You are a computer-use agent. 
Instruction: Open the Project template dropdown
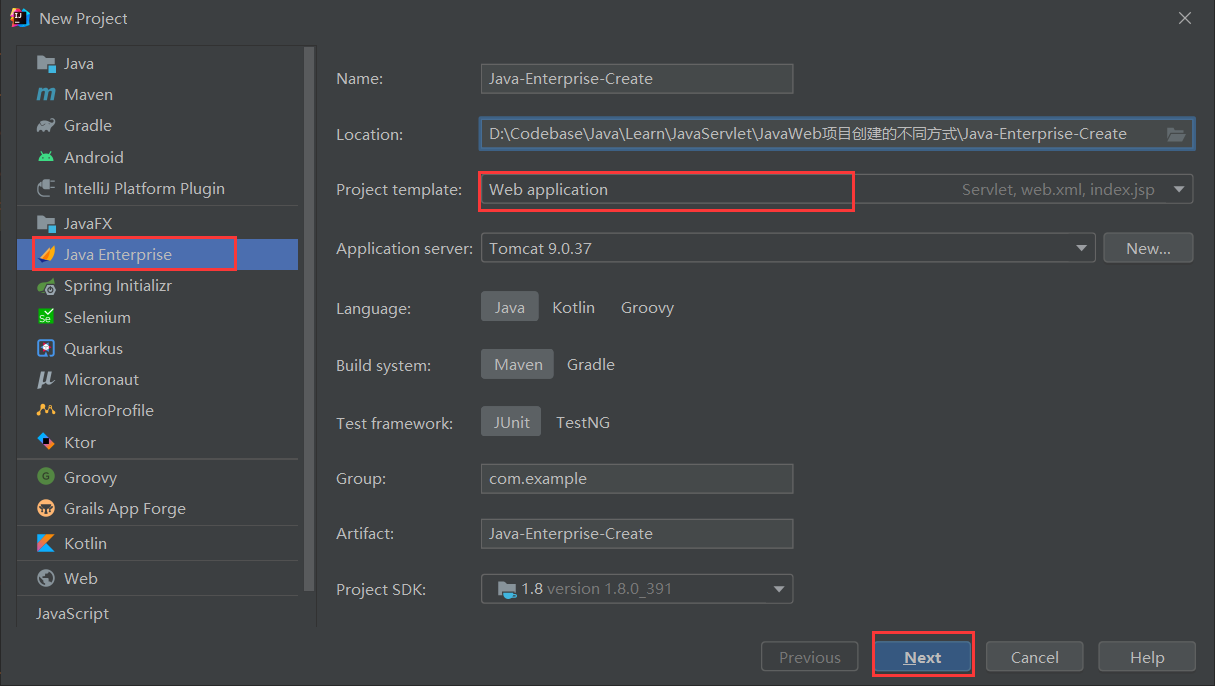(1179, 189)
